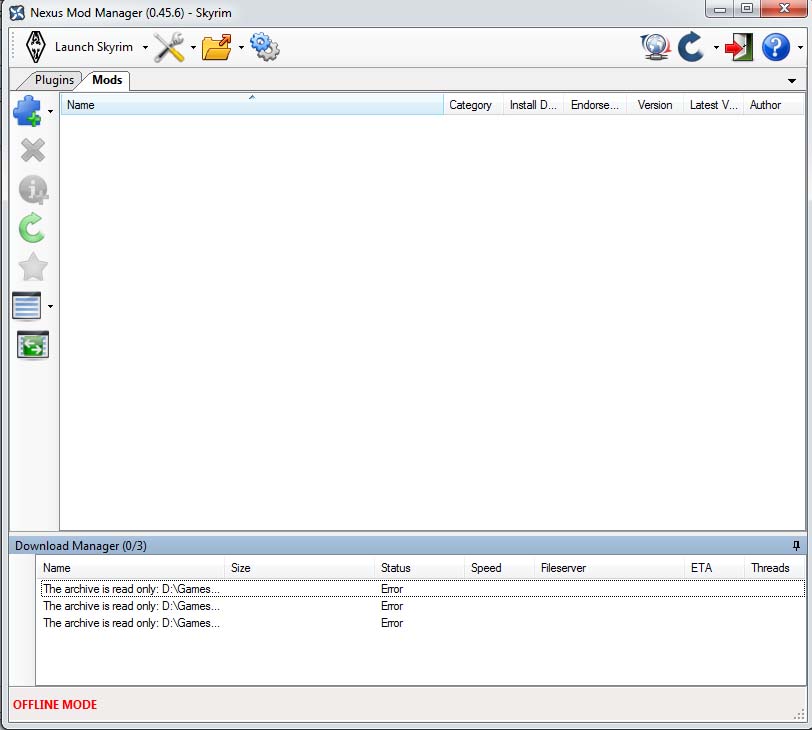Viewport: 812px width, 730px height.
Task: Select the Mods tab
Action: click(x=107, y=80)
